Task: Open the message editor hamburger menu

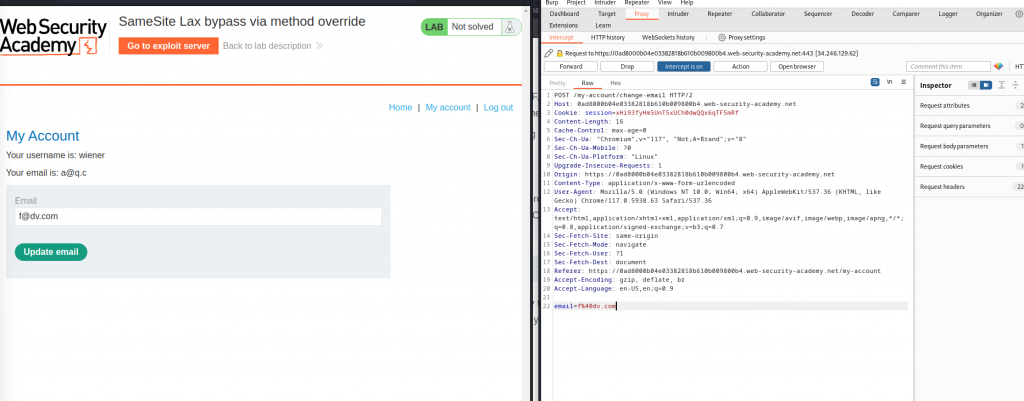Action: pos(904,82)
